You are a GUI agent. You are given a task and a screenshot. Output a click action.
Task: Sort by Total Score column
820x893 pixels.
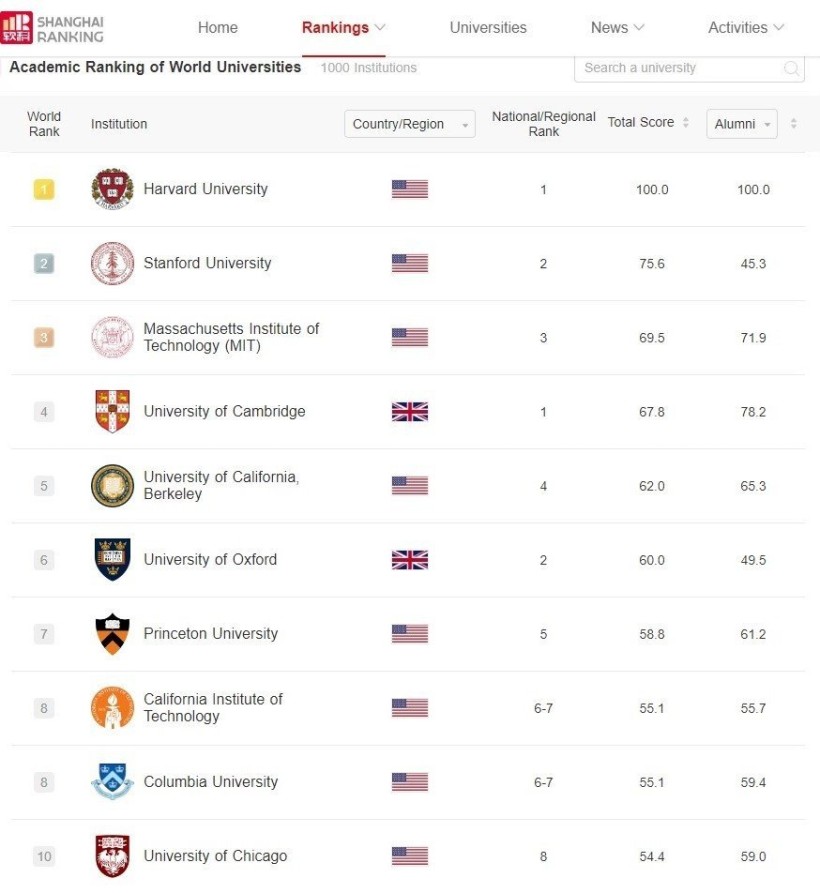[x=649, y=122]
